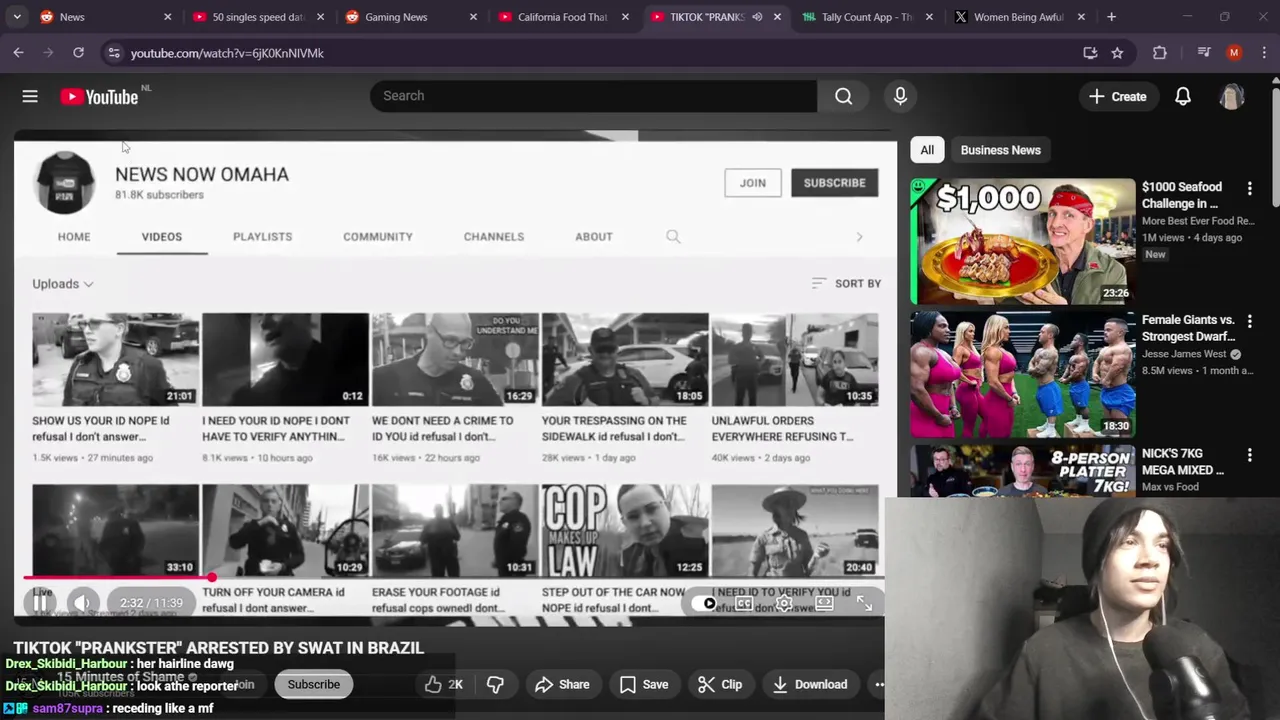Bookmark this page with star icon

coord(1117,53)
